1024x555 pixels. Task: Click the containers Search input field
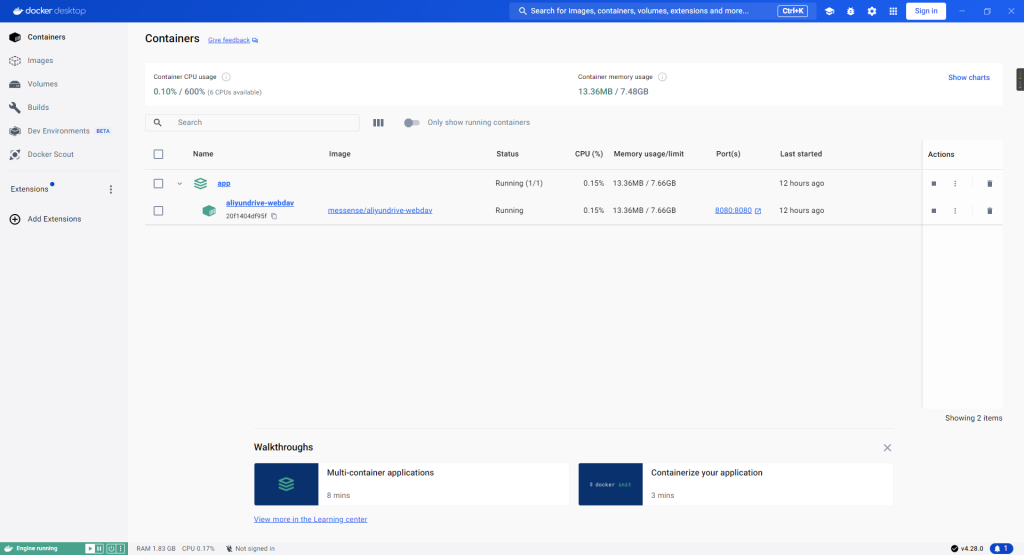tap(252, 123)
